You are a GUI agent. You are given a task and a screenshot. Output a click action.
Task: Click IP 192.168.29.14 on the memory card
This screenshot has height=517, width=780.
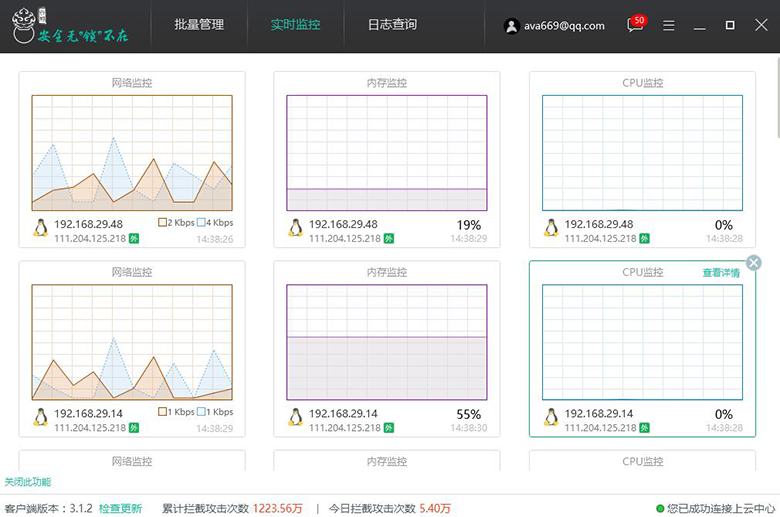(343, 414)
